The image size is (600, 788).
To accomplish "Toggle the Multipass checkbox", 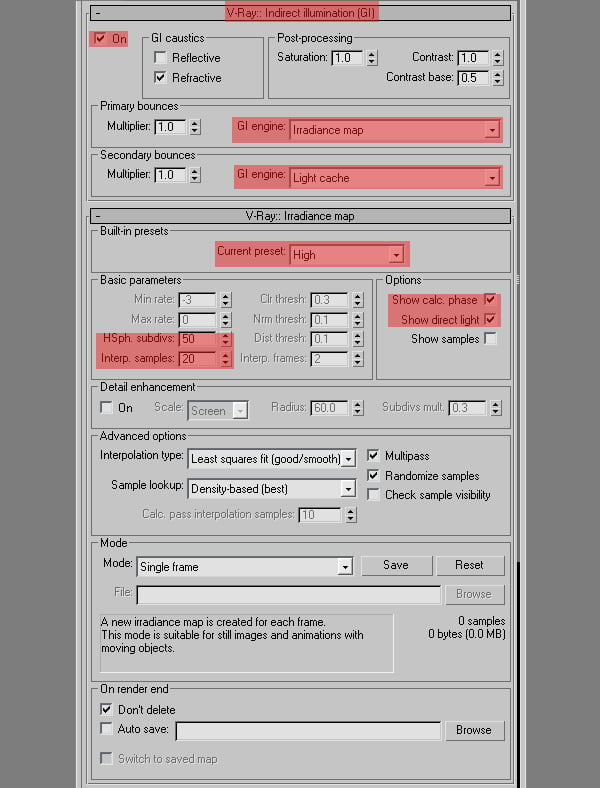I will [373, 456].
